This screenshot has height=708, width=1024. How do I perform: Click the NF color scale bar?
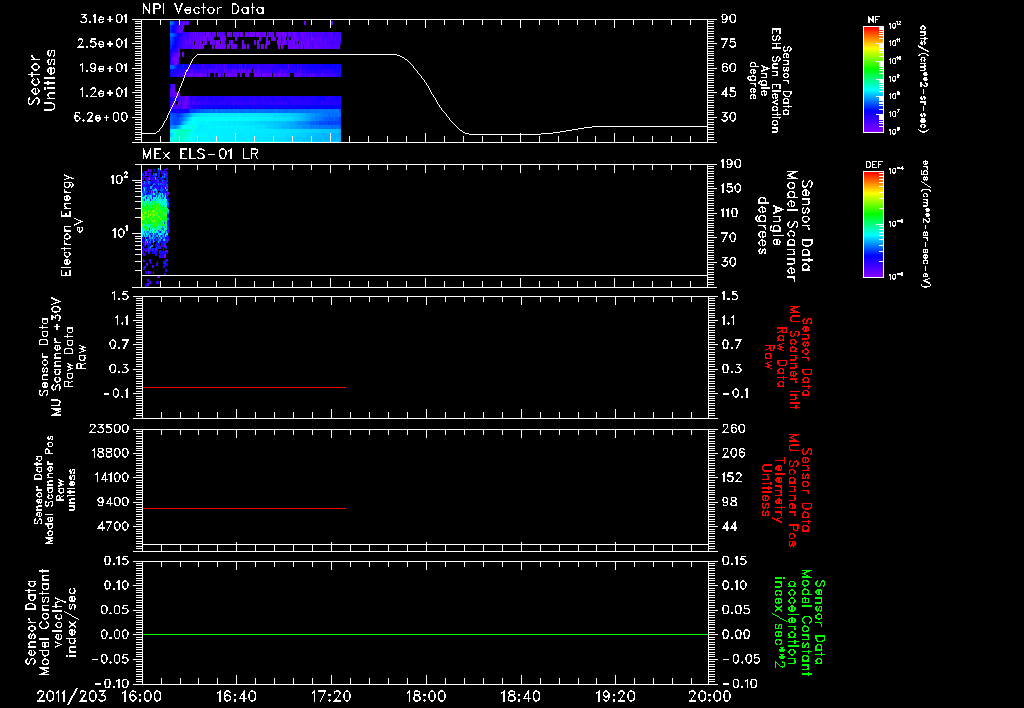pos(874,78)
